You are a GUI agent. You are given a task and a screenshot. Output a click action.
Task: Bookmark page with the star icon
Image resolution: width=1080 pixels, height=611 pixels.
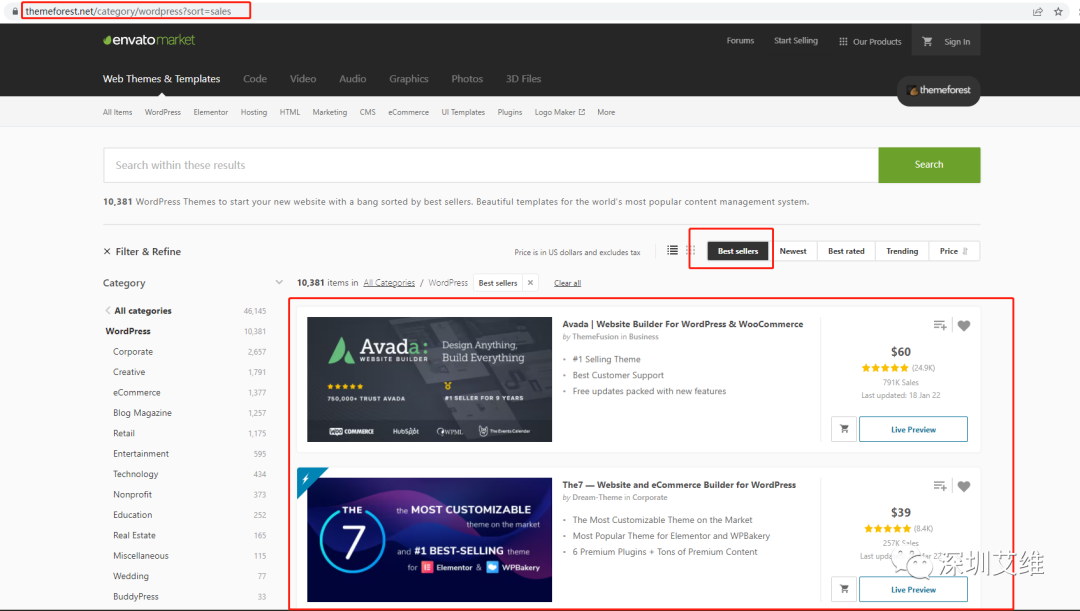pyautogui.click(x=1059, y=12)
